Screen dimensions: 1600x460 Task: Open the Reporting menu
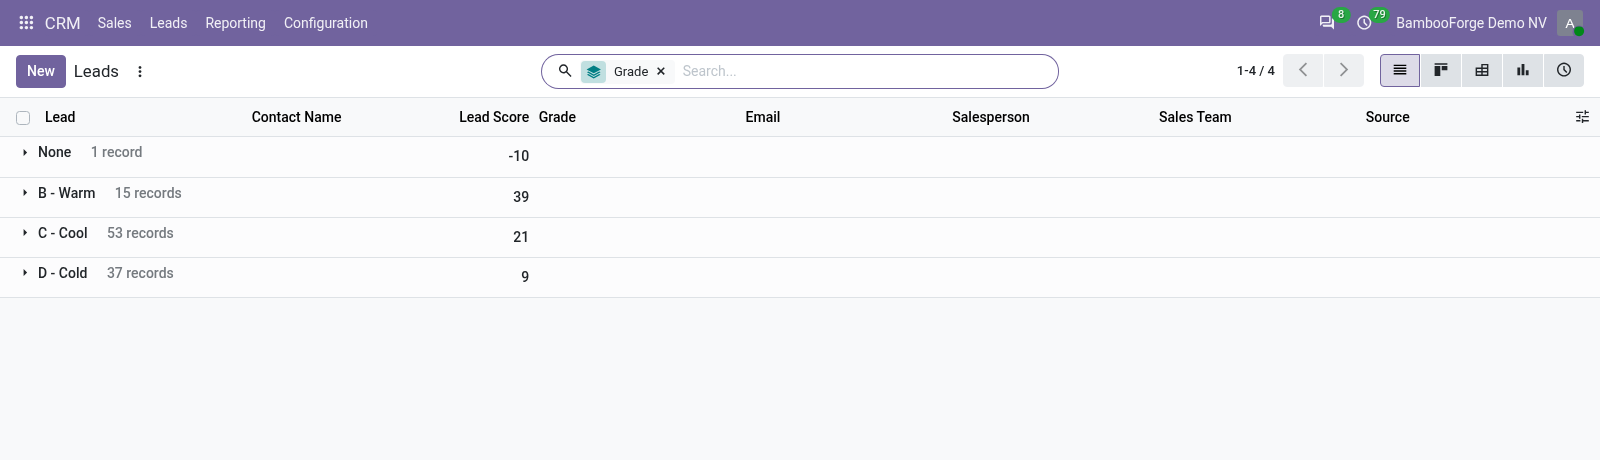click(235, 23)
